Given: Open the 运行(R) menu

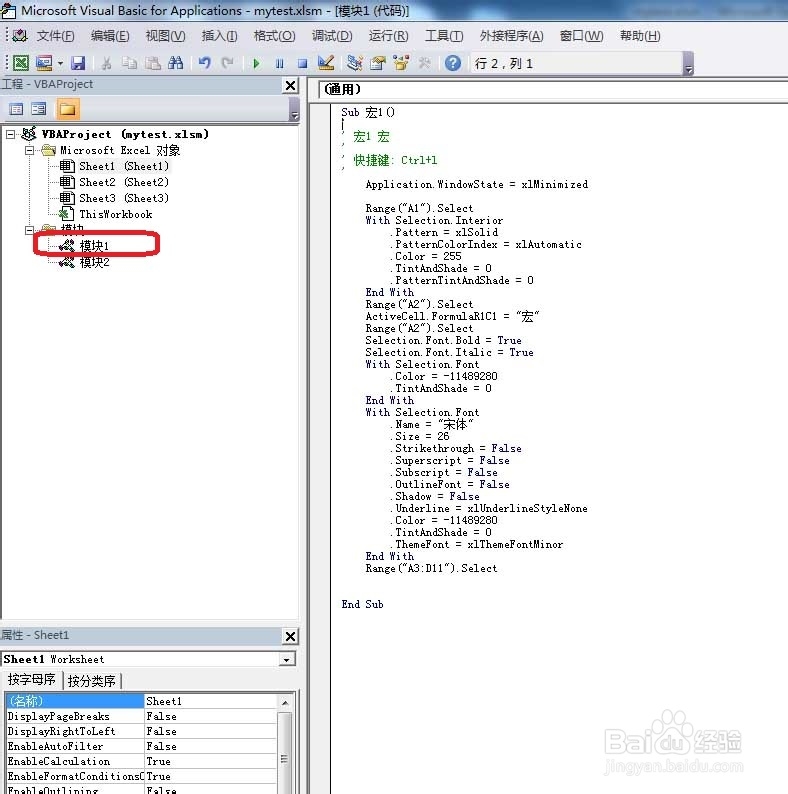Looking at the screenshot, I should tap(388, 36).
